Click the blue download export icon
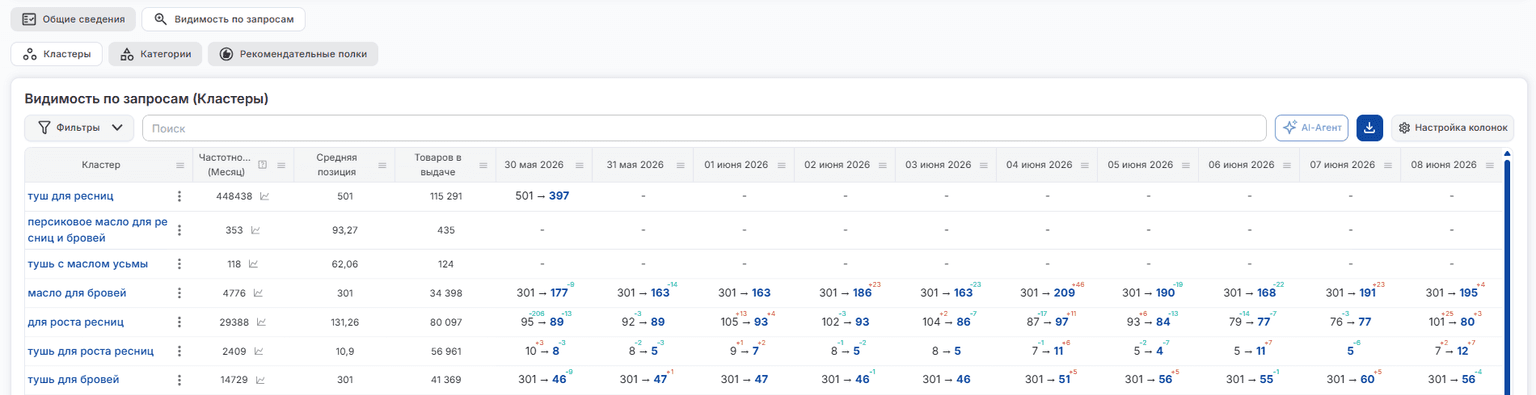The image size is (1536, 395). click(1369, 128)
